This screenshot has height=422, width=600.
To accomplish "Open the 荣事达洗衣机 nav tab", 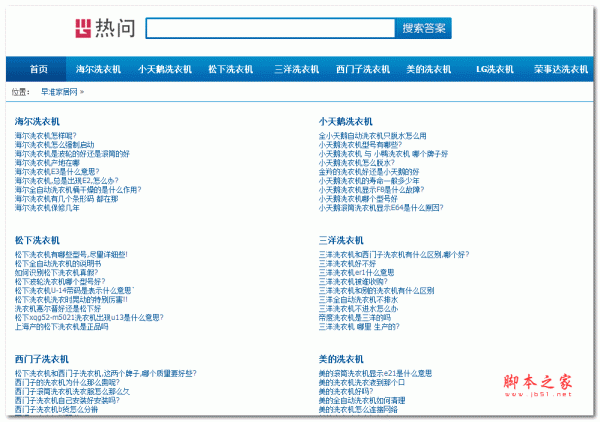I will [x=561, y=69].
